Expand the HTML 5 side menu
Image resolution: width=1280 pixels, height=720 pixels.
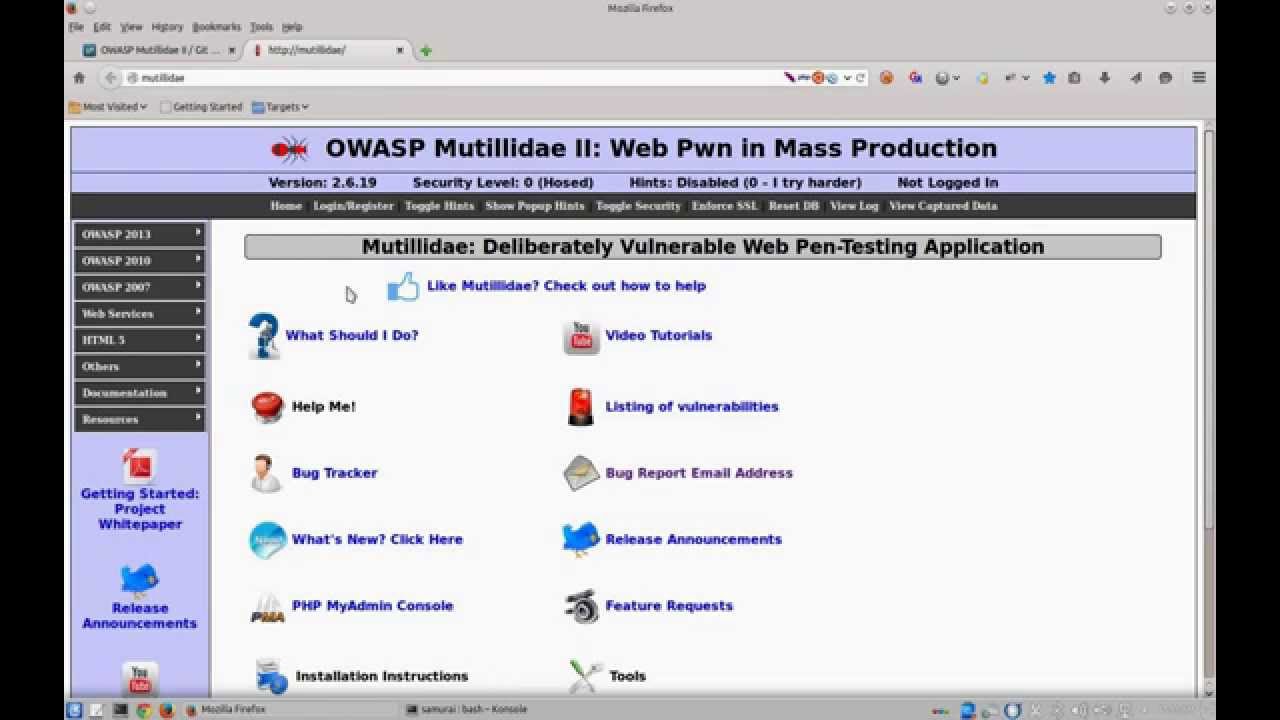140,340
